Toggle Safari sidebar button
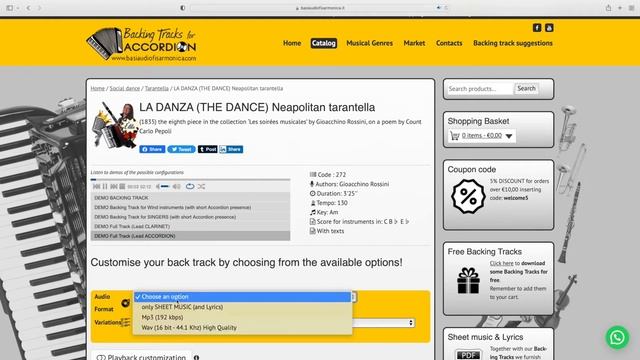 [9, 8]
